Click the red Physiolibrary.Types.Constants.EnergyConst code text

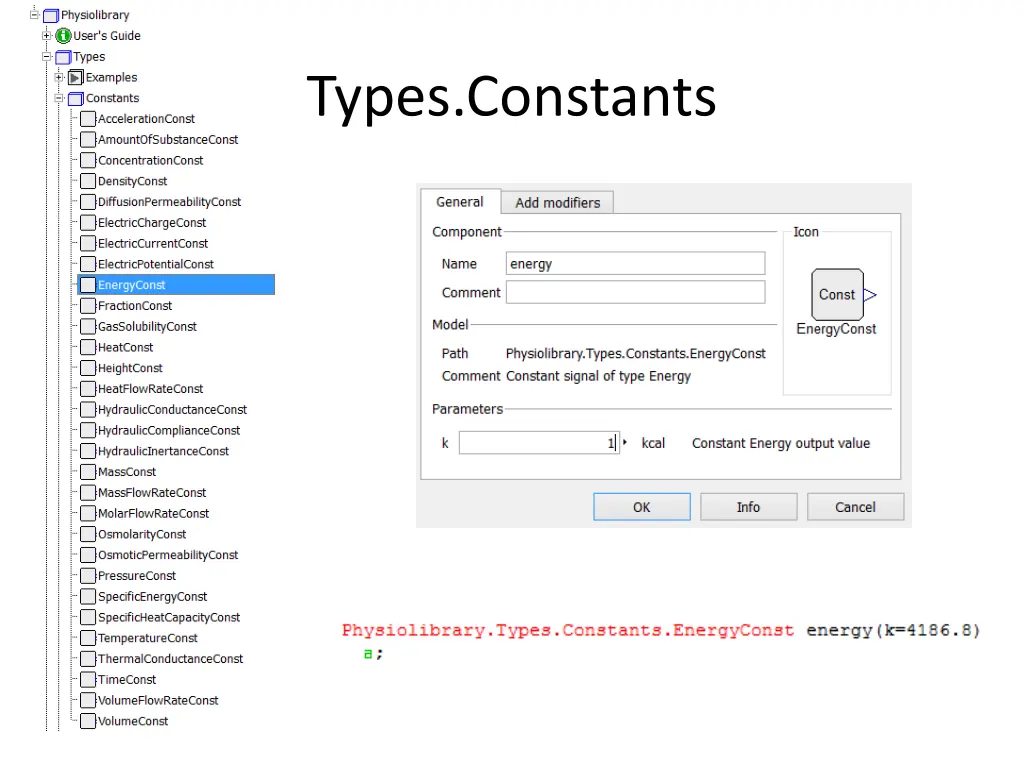[568, 631]
